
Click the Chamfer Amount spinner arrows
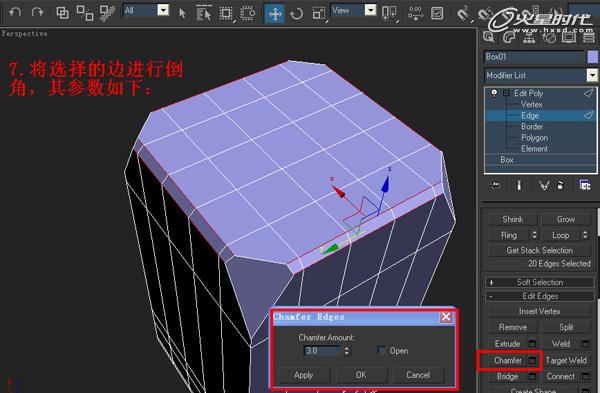point(346,351)
